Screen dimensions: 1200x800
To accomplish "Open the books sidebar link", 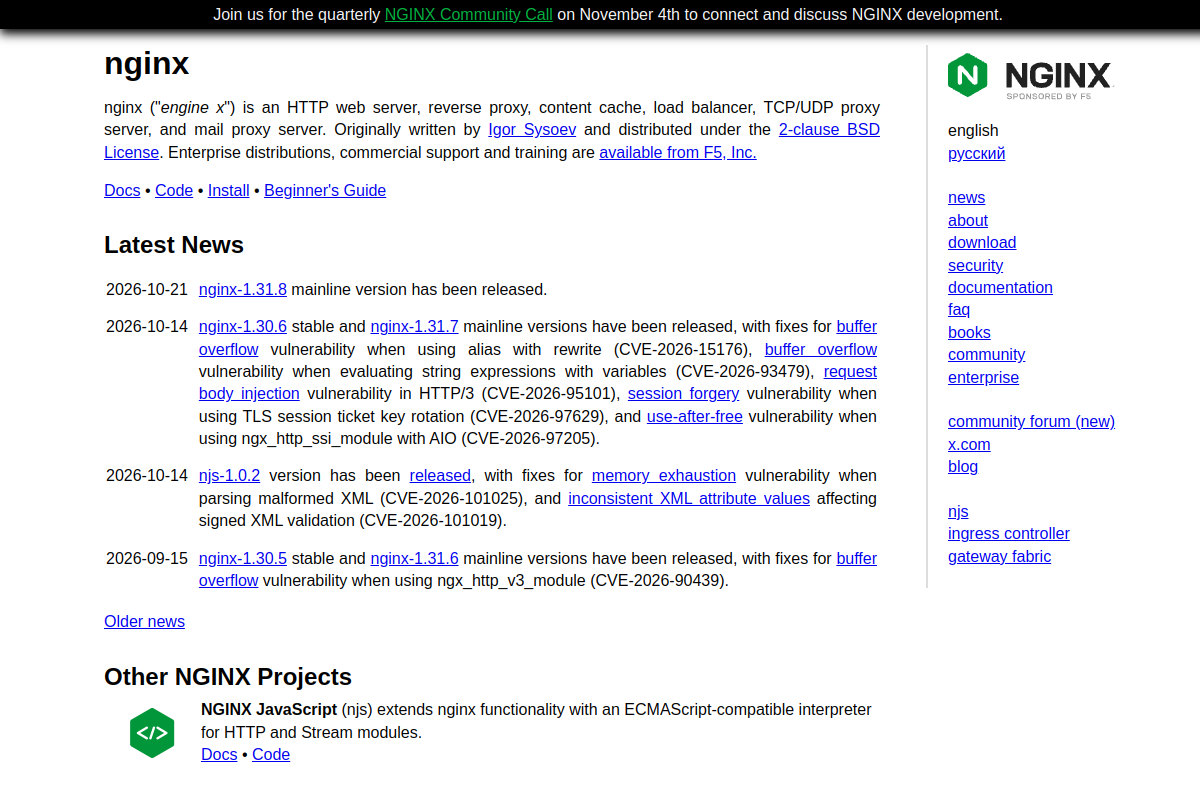I will 969,332.
